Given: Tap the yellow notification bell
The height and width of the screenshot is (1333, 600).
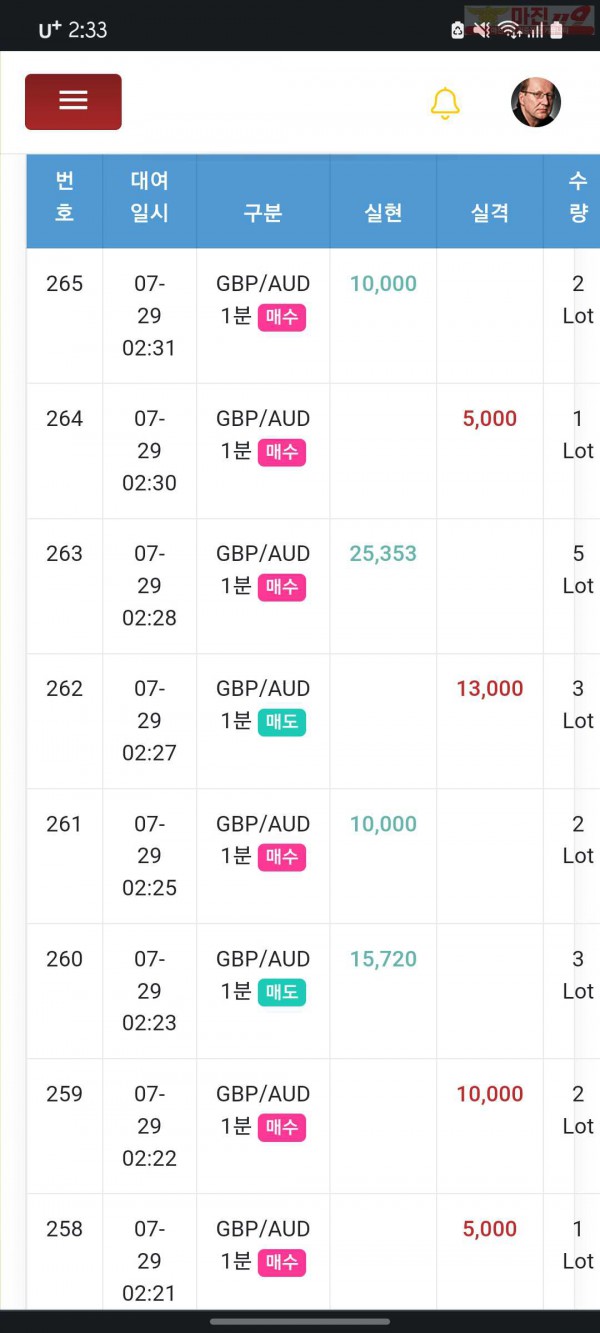Looking at the screenshot, I should point(445,103).
